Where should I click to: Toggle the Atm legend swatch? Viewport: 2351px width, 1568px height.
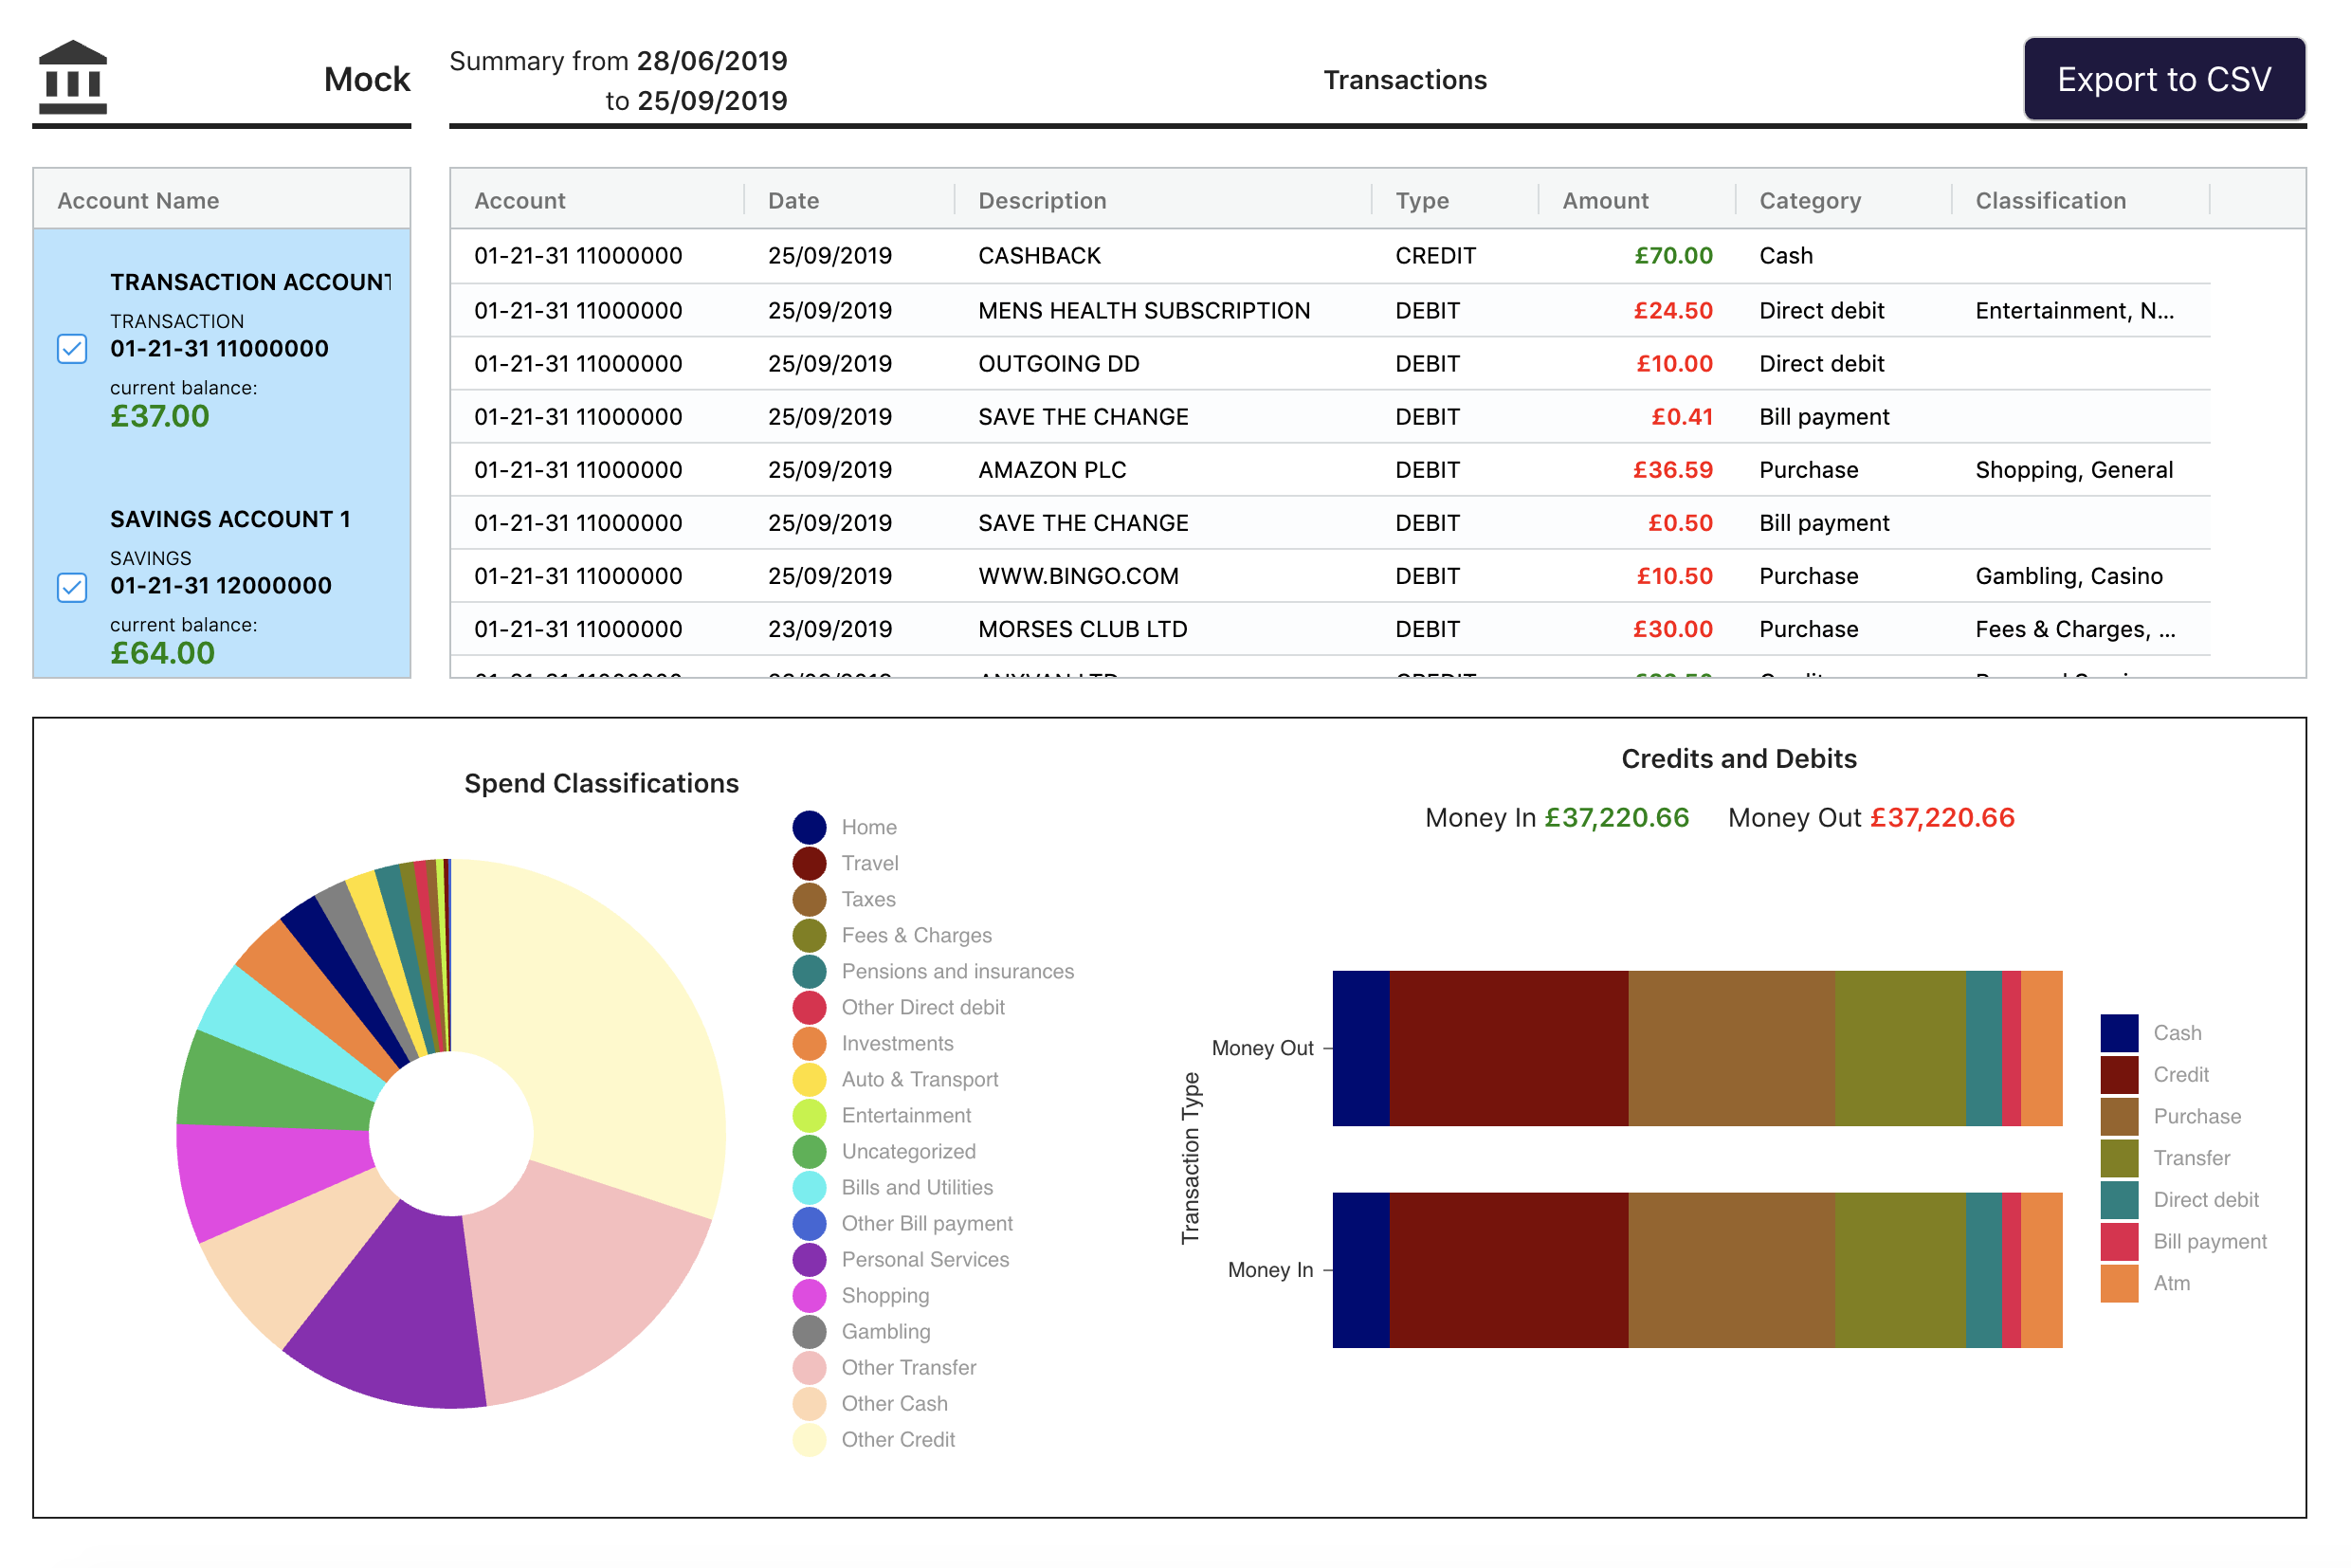[2118, 1283]
